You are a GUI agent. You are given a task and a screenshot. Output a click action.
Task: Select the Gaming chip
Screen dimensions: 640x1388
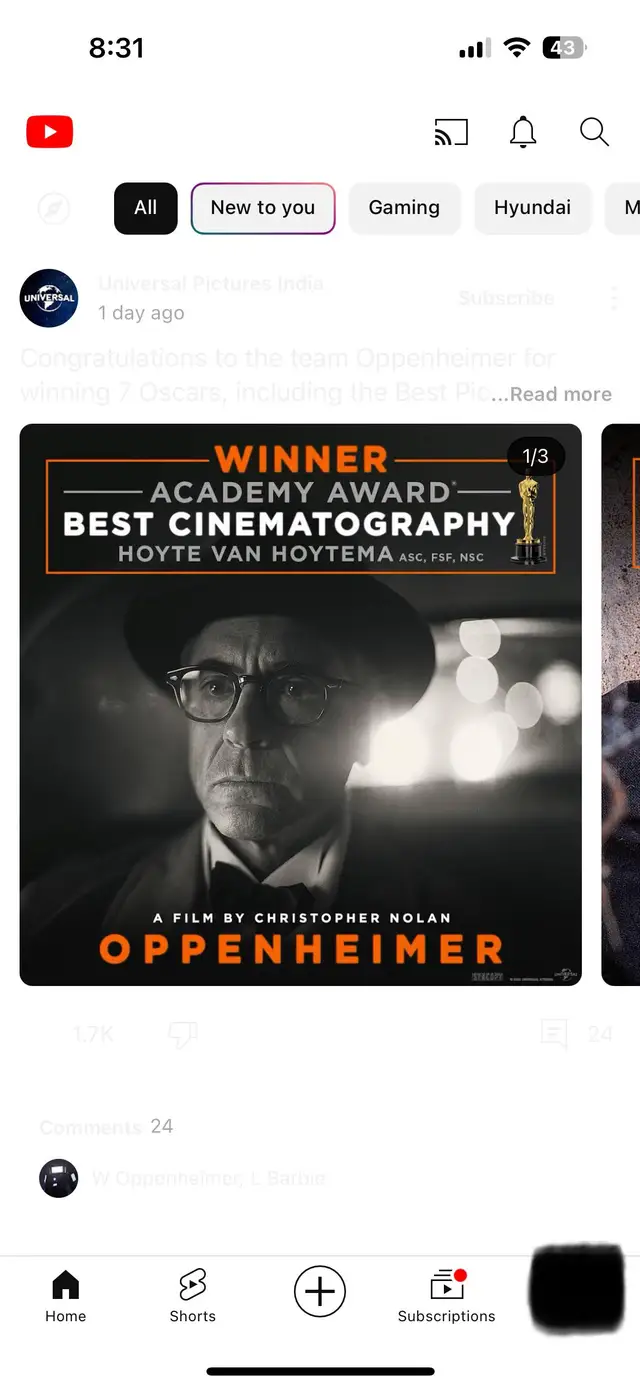pyautogui.click(x=404, y=208)
